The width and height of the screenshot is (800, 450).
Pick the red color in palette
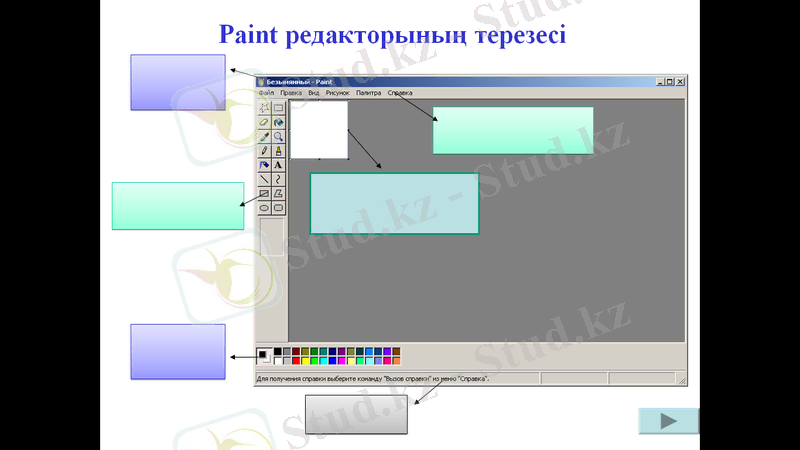pyautogui.click(x=297, y=360)
